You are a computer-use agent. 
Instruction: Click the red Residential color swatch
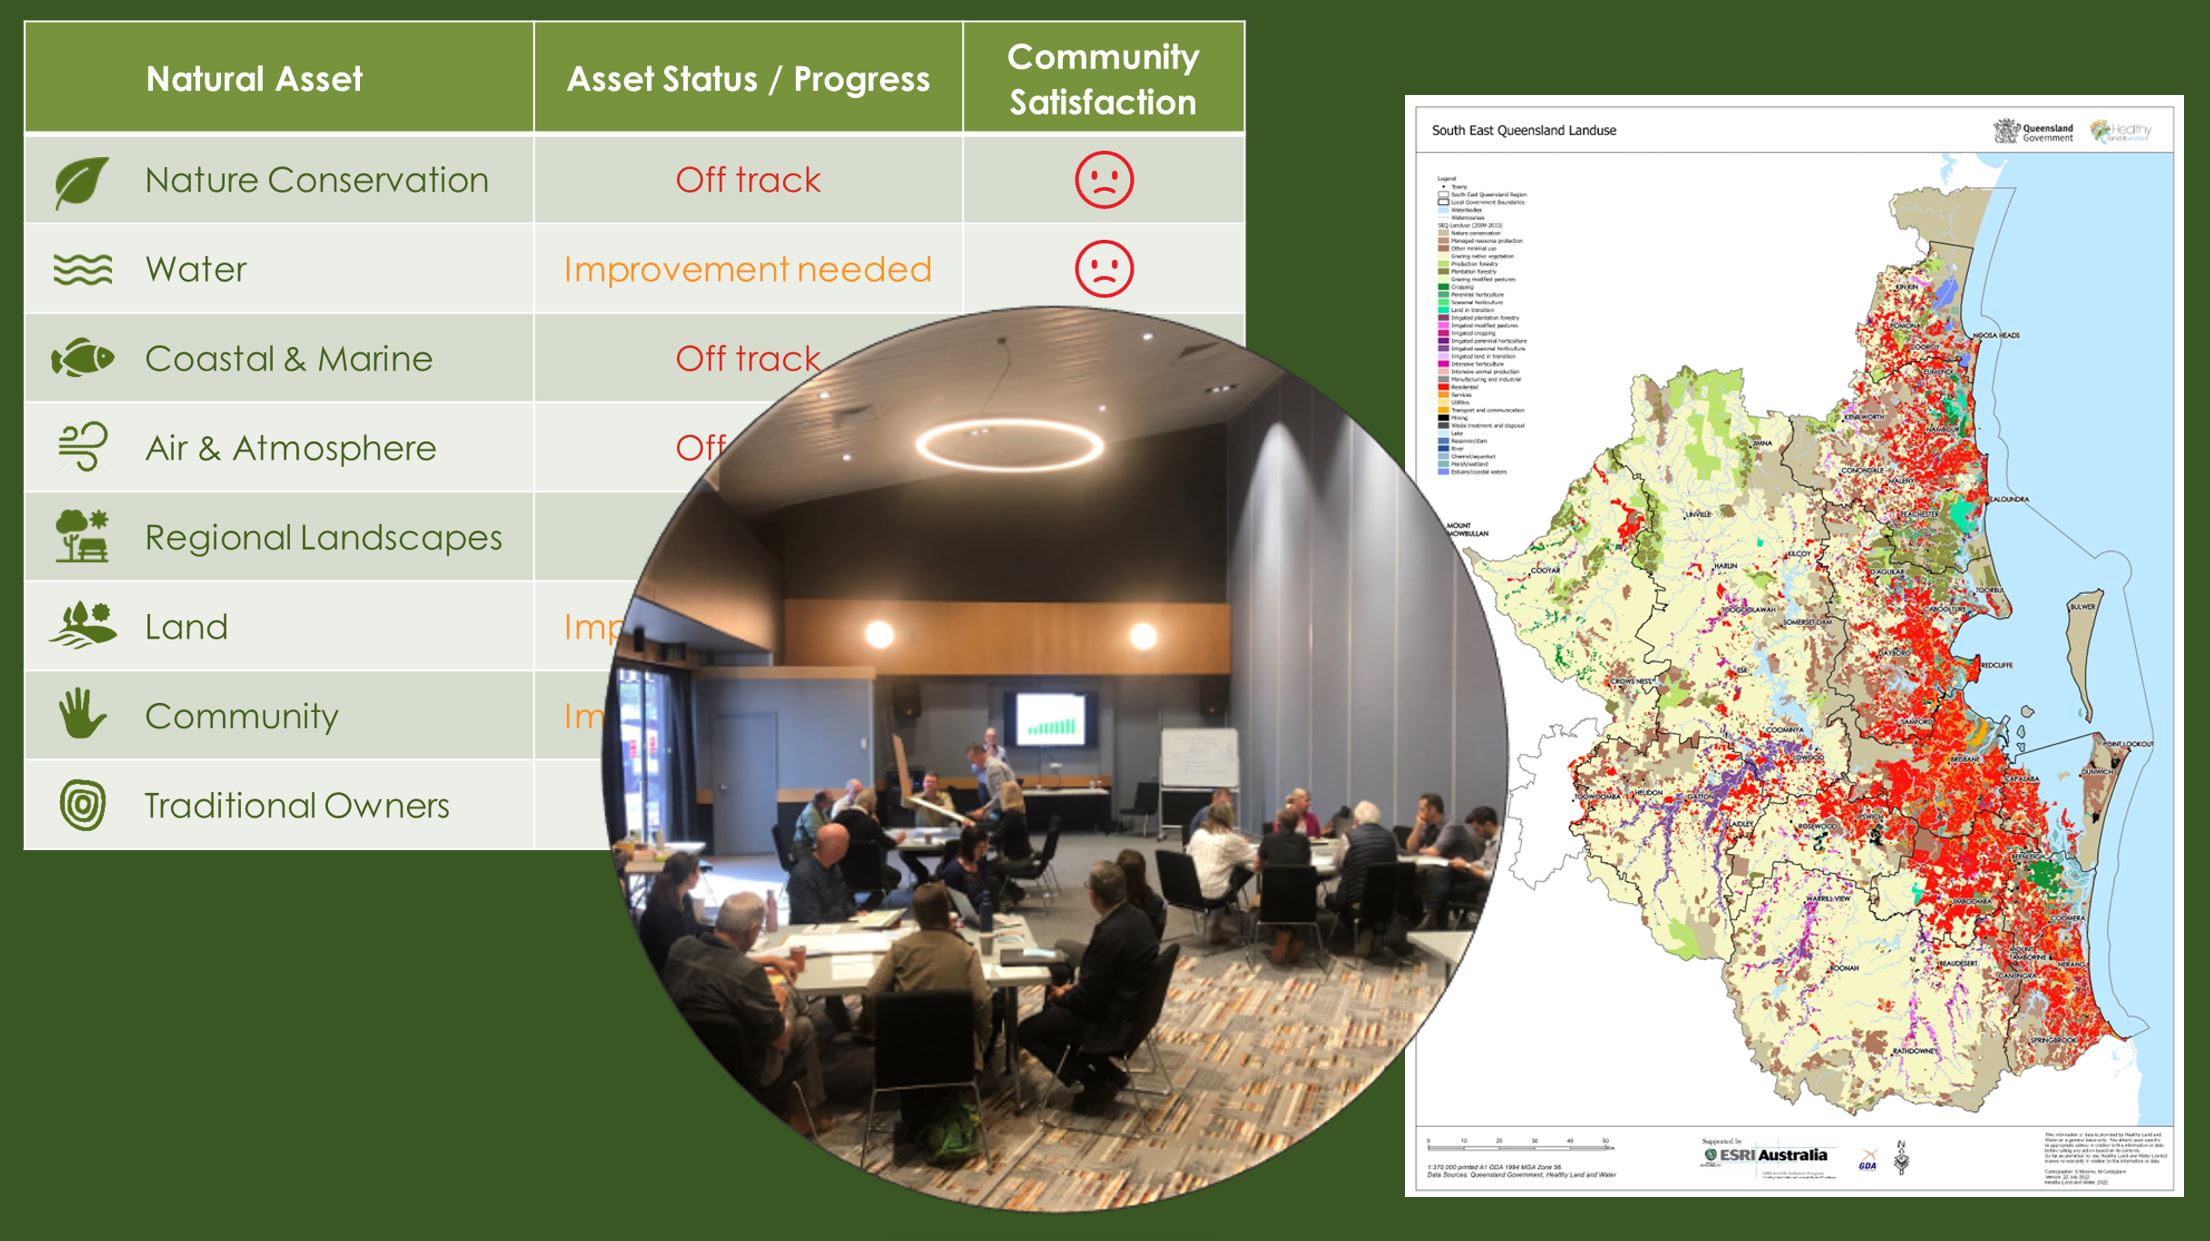point(1442,387)
